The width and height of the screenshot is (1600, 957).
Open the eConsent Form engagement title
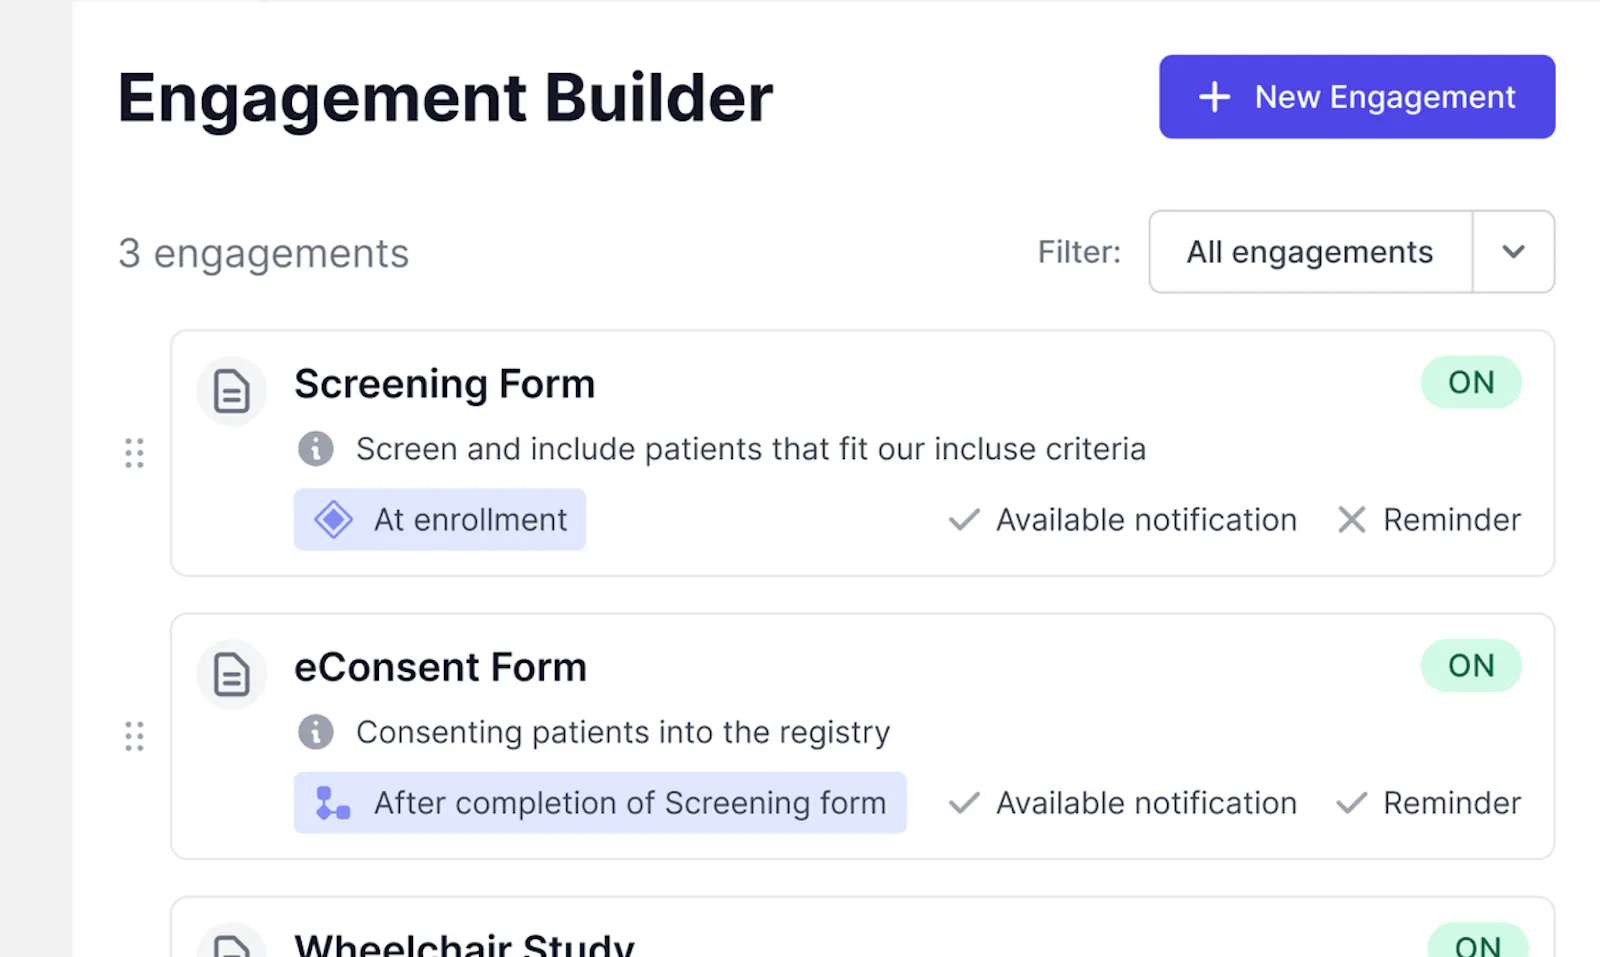[x=440, y=667]
